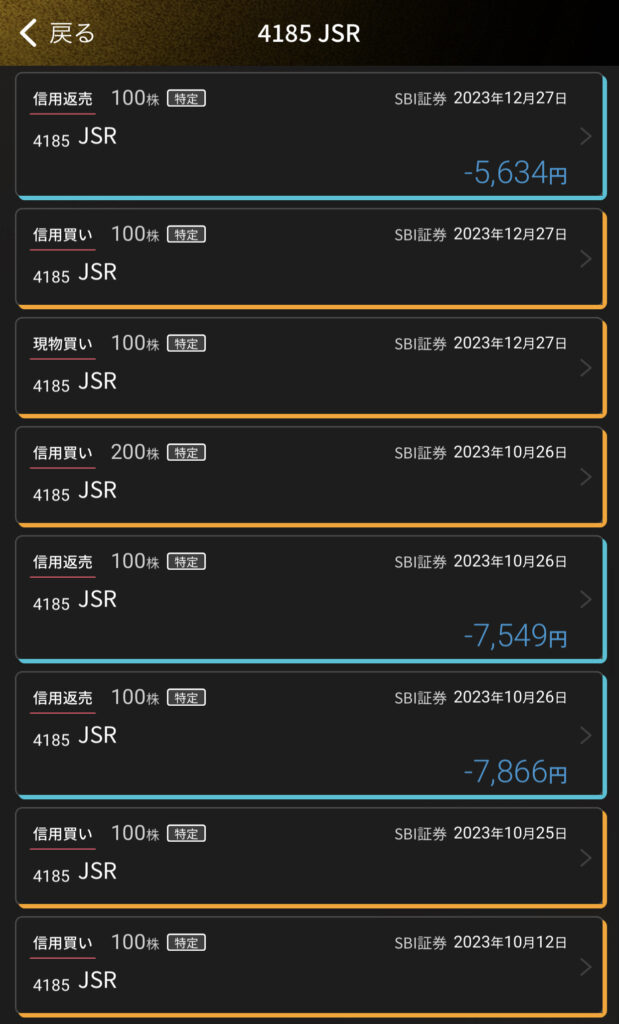Open chevron on the -5,634円 trade

click(585, 136)
